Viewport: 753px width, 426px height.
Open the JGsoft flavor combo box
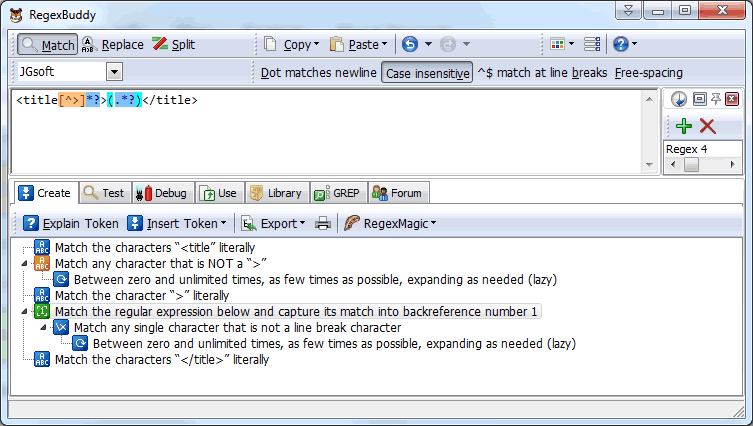pos(114,72)
